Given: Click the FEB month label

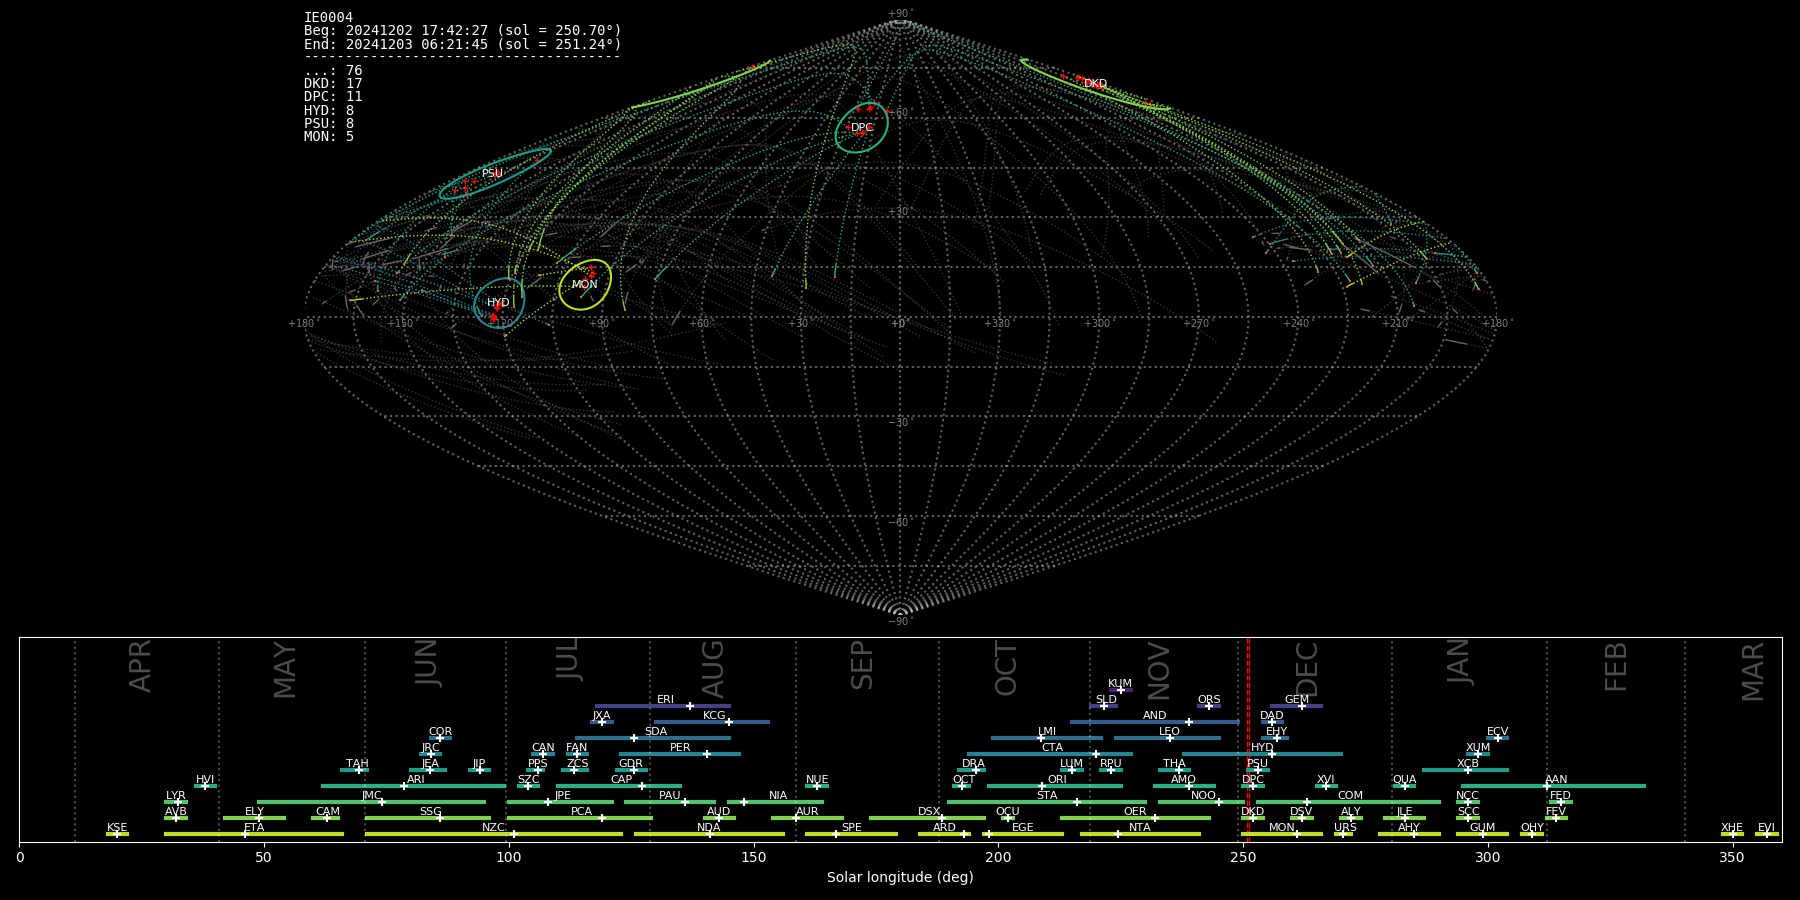Looking at the screenshot, I should pyautogui.click(x=1616, y=667).
